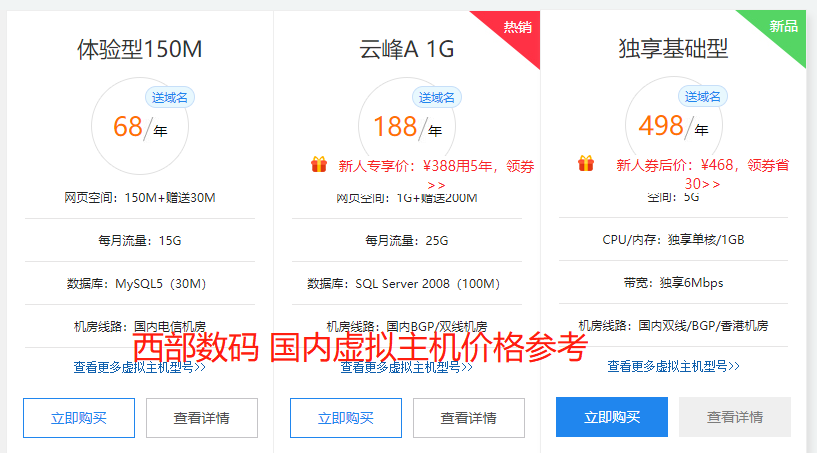Image resolution: width=817 pixels, height=453 pixels.
Task: Click 带宽：独享6Mbps text
Action: coord(673,283)
